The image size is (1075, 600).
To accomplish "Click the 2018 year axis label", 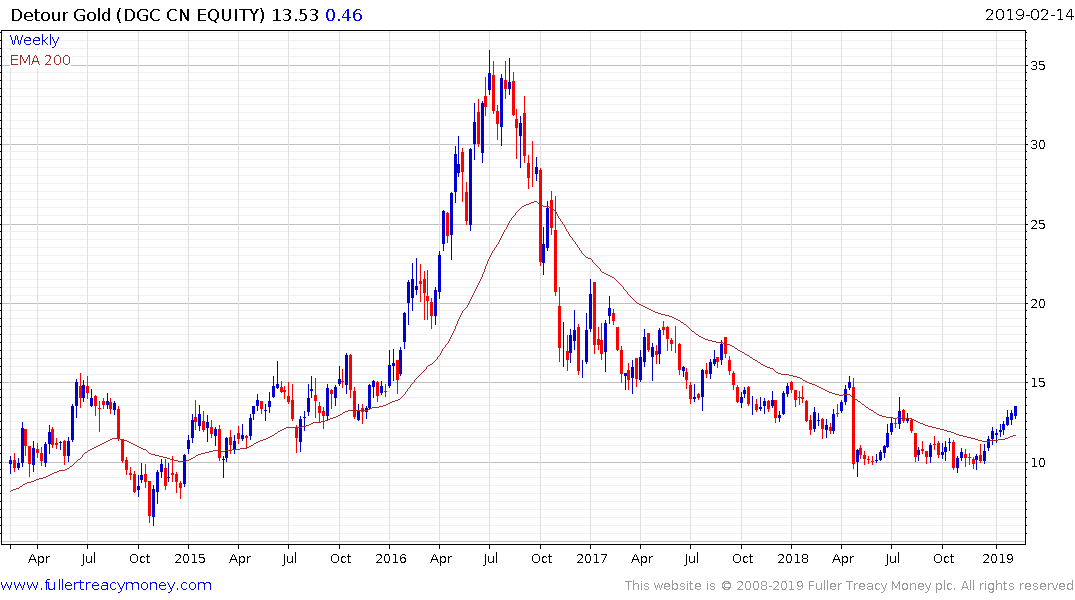I will click(x=793, y=558).
